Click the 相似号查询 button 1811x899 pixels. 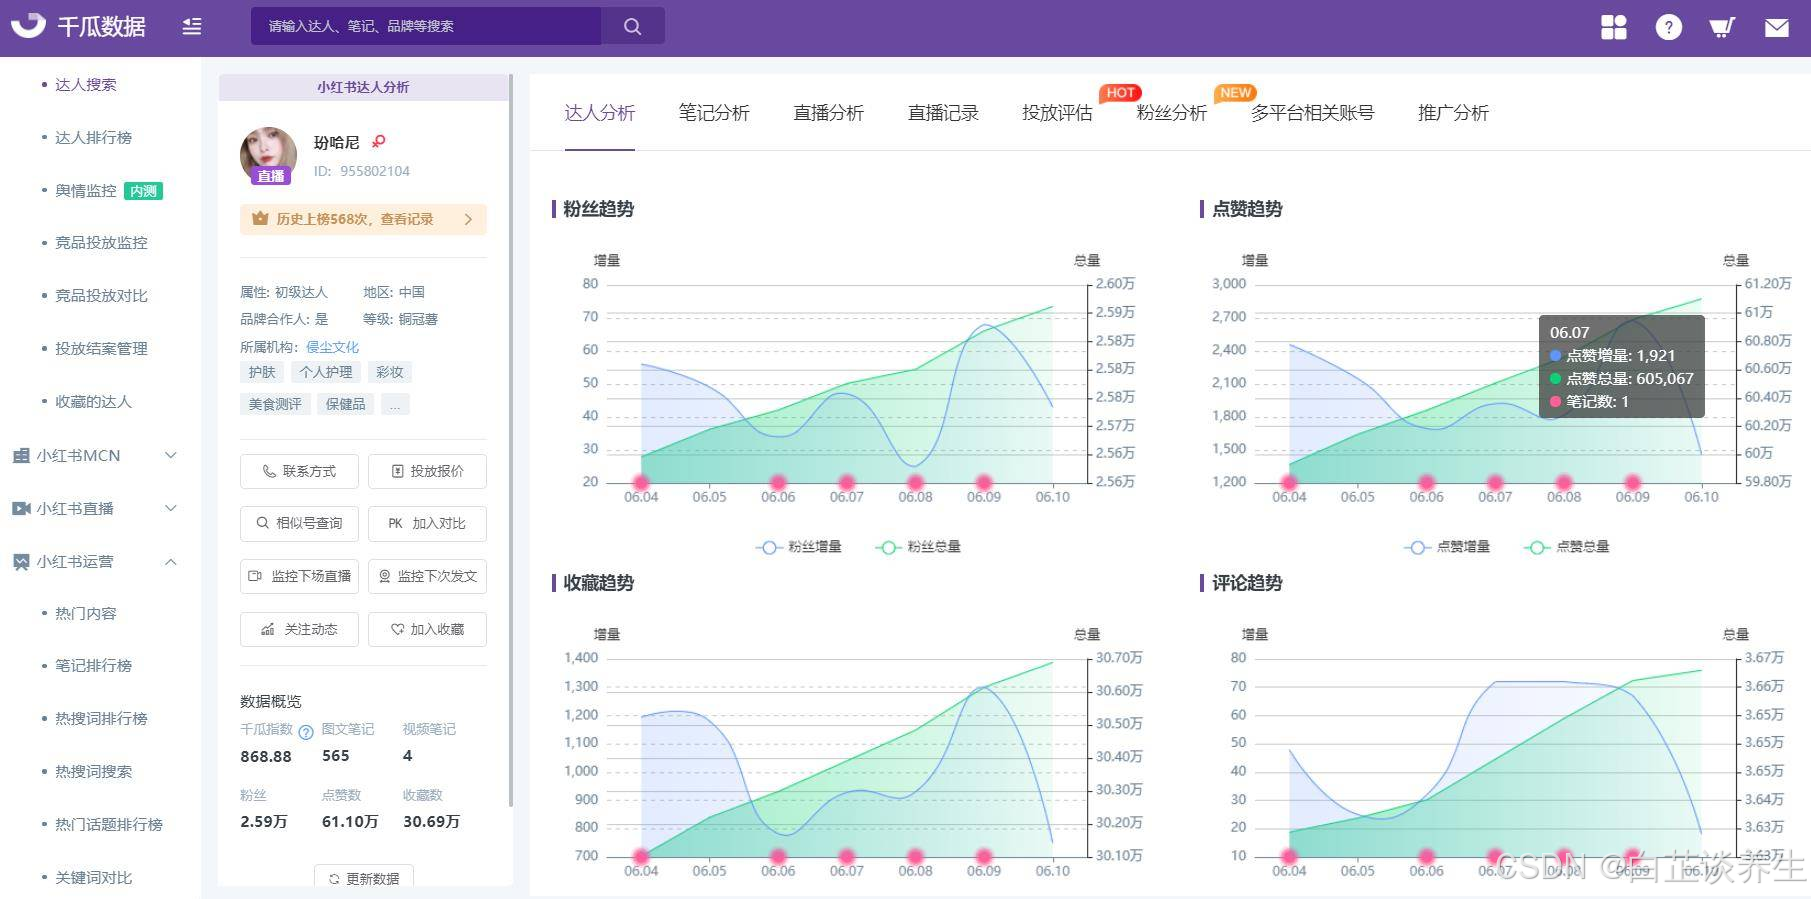tap(299, 523)
